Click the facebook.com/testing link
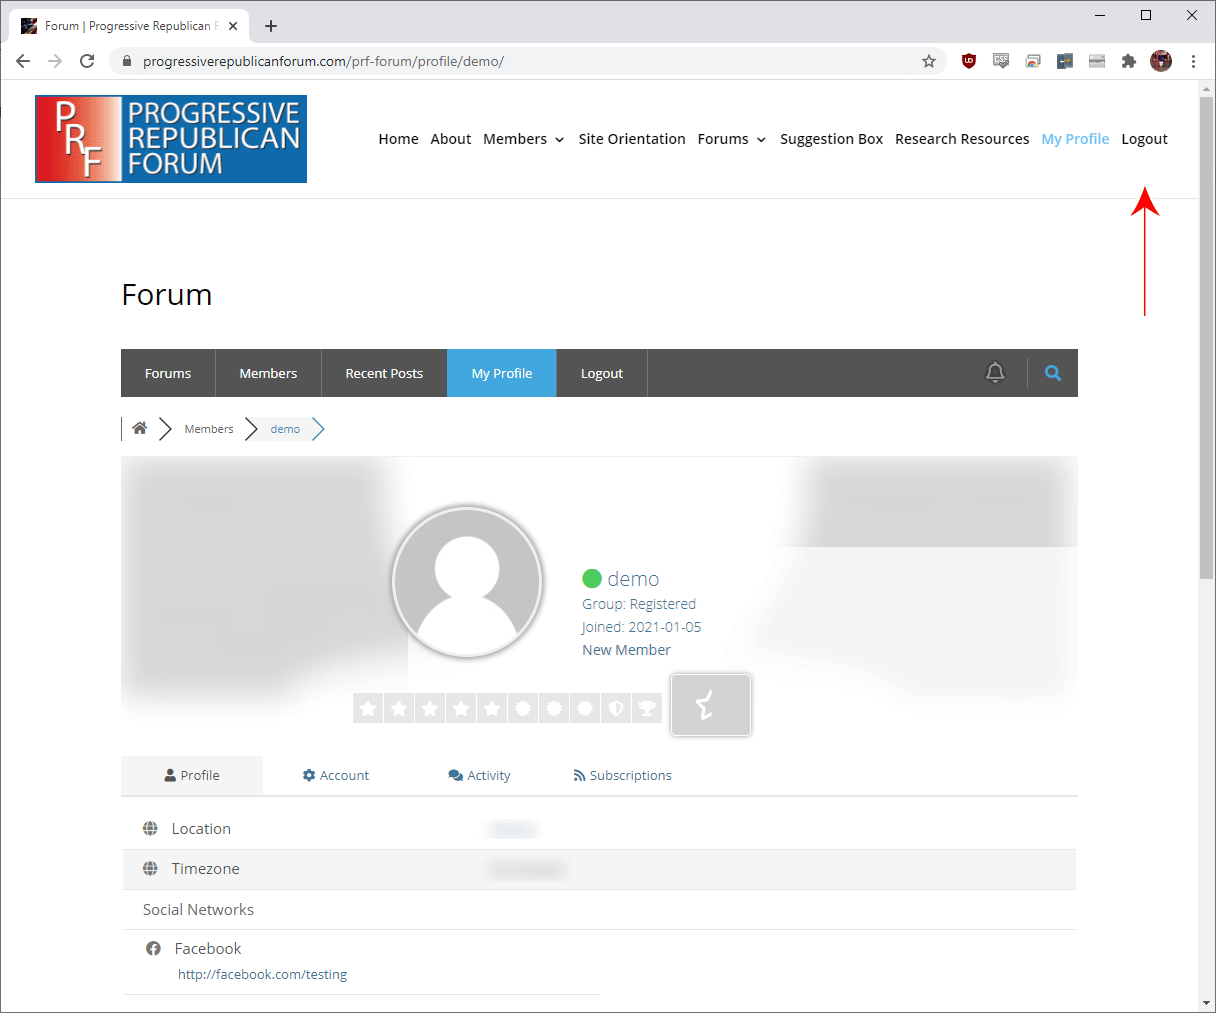Image resolution: width=1216 pixels, height=1013 pixels. click(262, 974)
